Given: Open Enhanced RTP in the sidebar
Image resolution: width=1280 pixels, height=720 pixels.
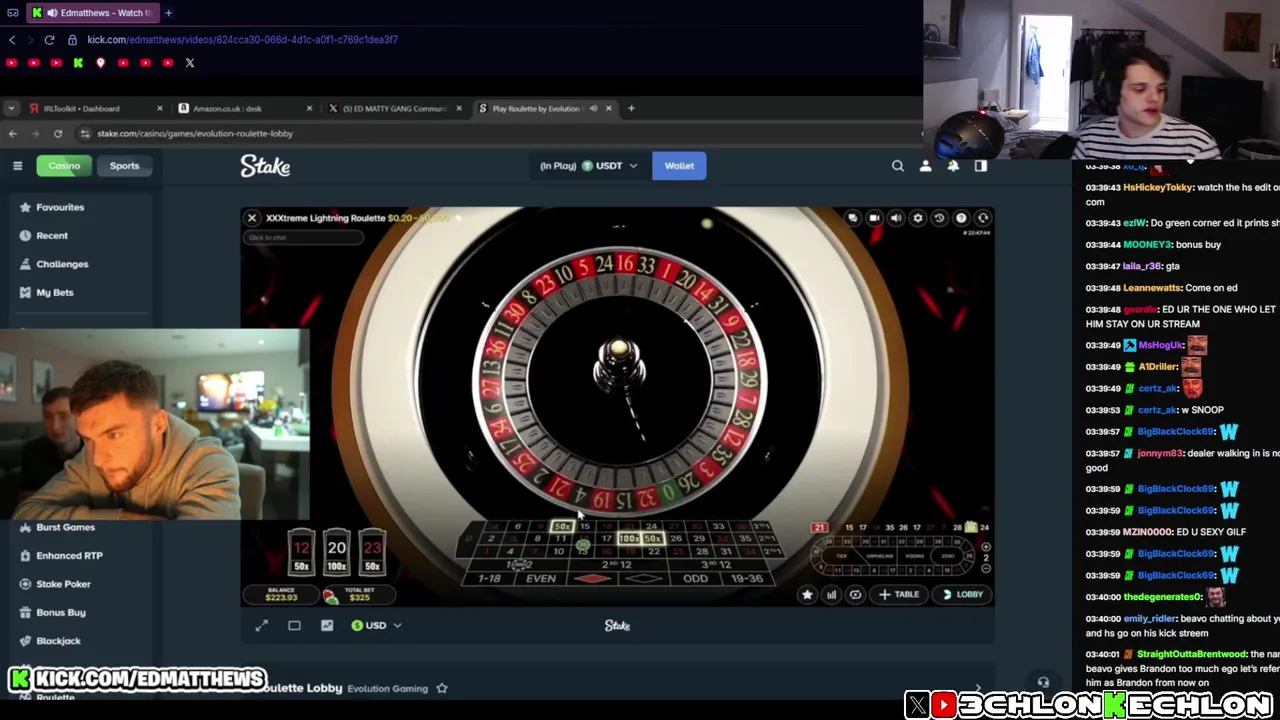Looking at the screenshot, I should (x=61, y=556).
